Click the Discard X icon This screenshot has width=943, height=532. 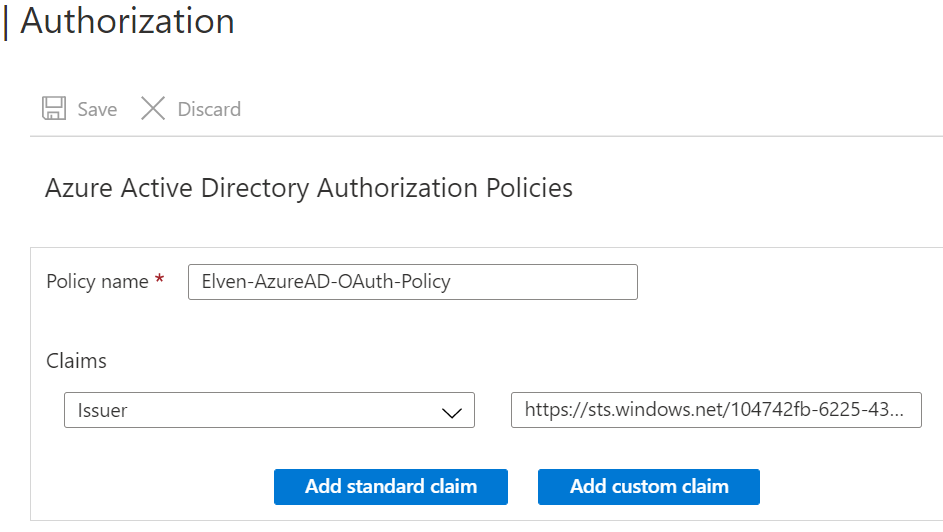tap(153, 109)
